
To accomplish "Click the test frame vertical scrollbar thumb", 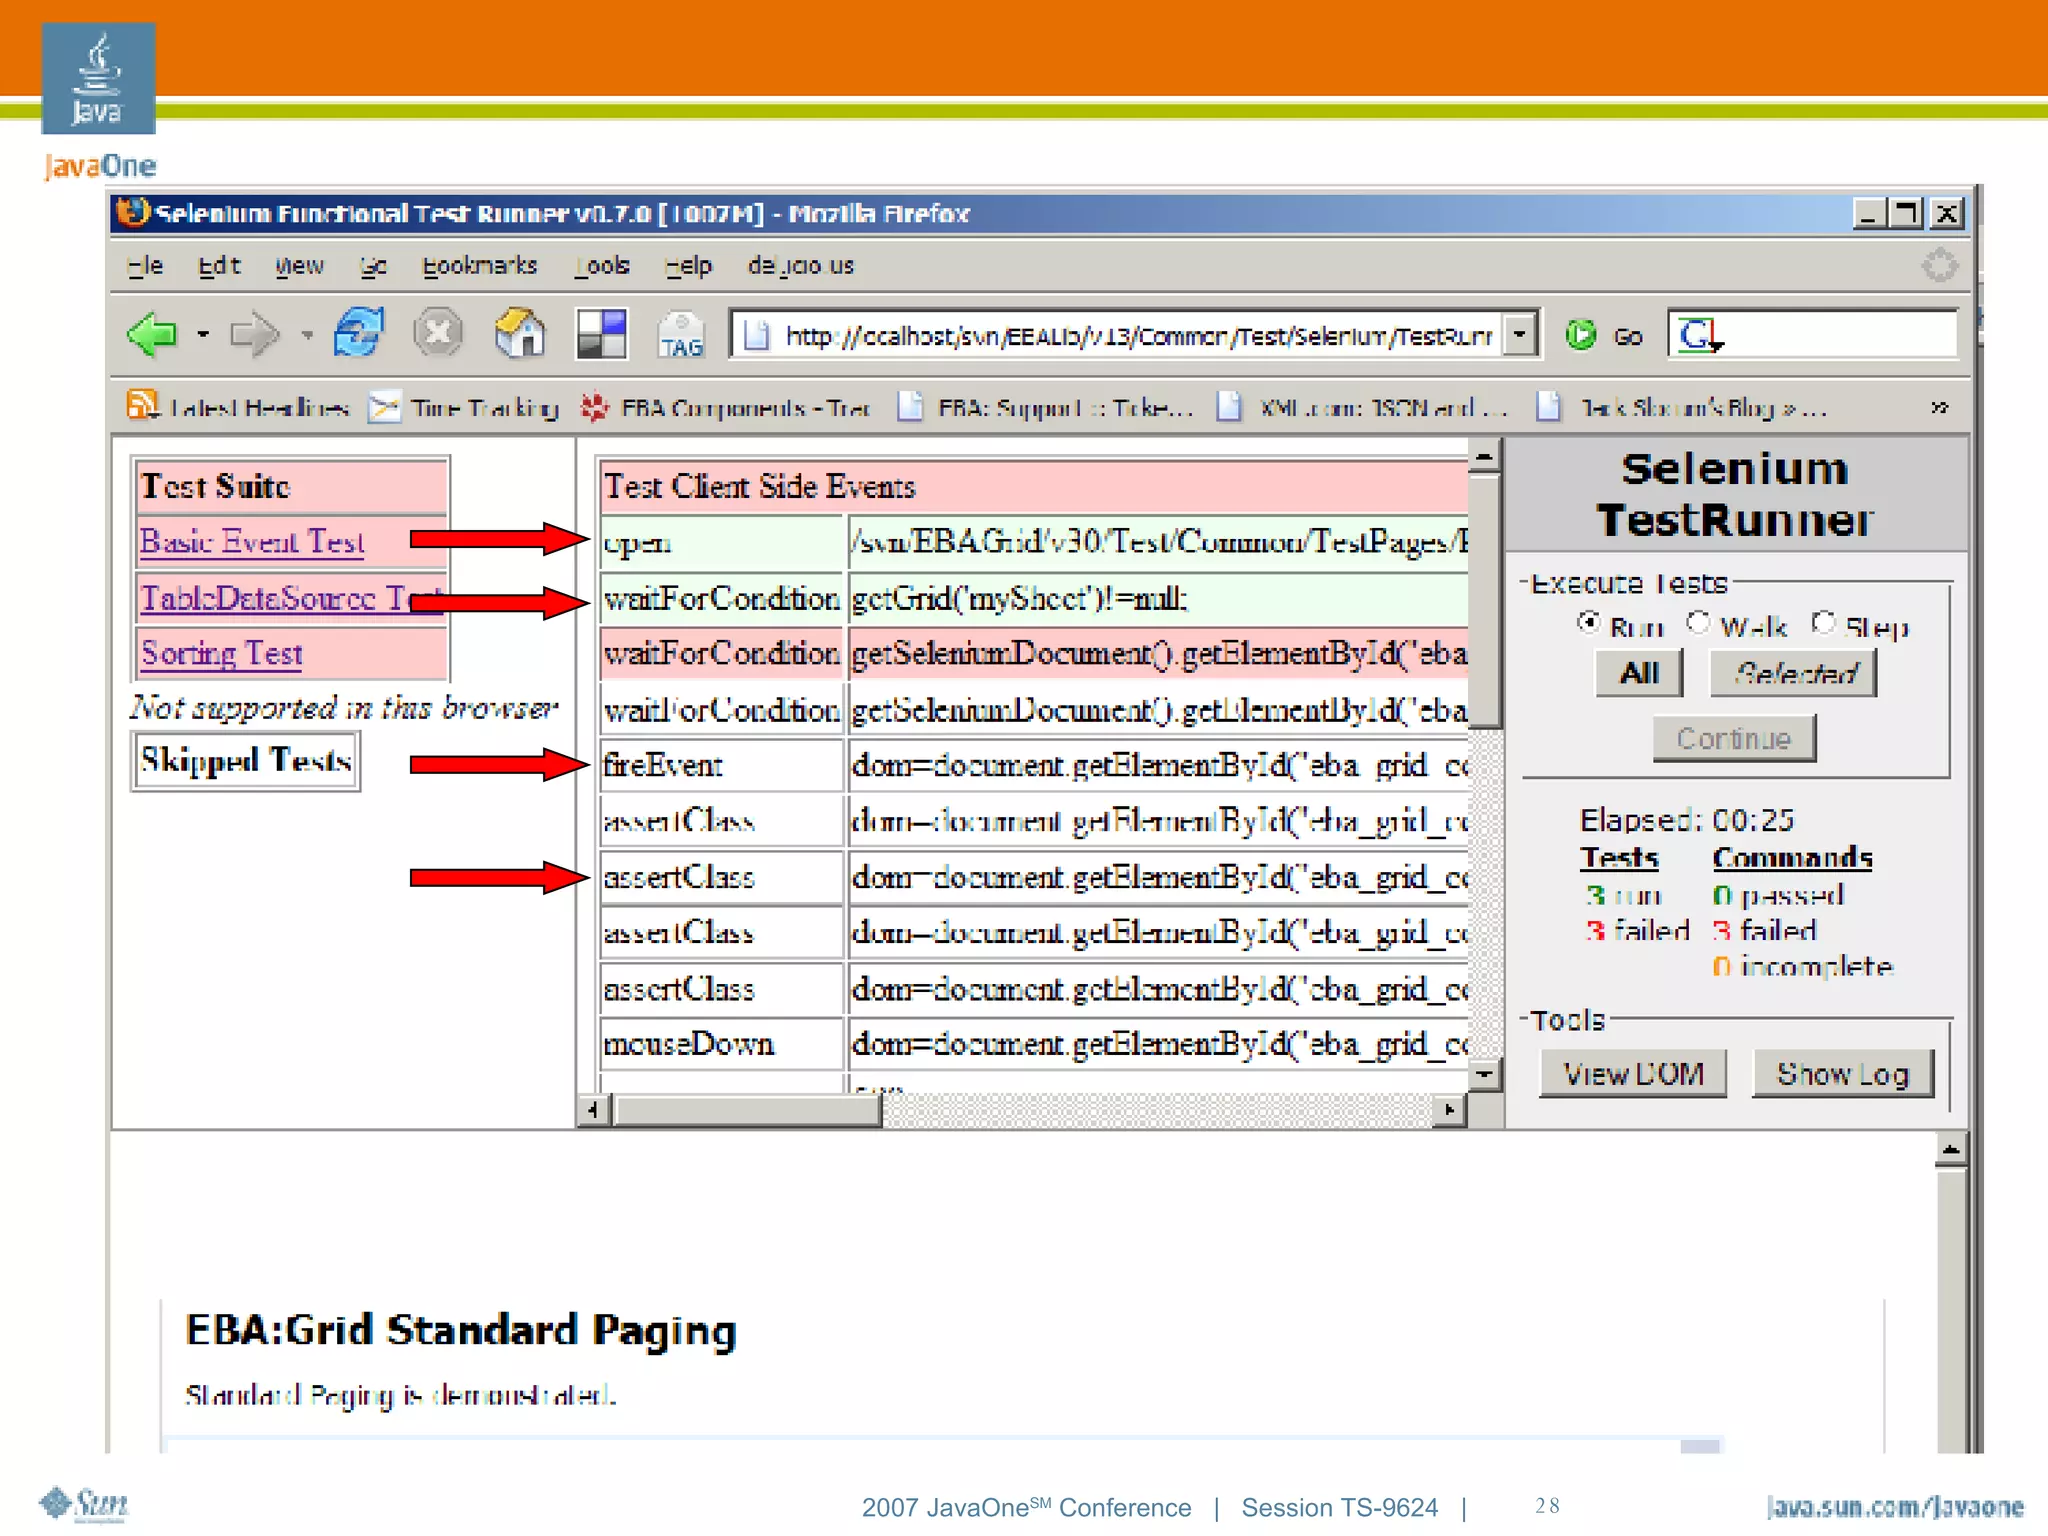I will pos(1484,601).
